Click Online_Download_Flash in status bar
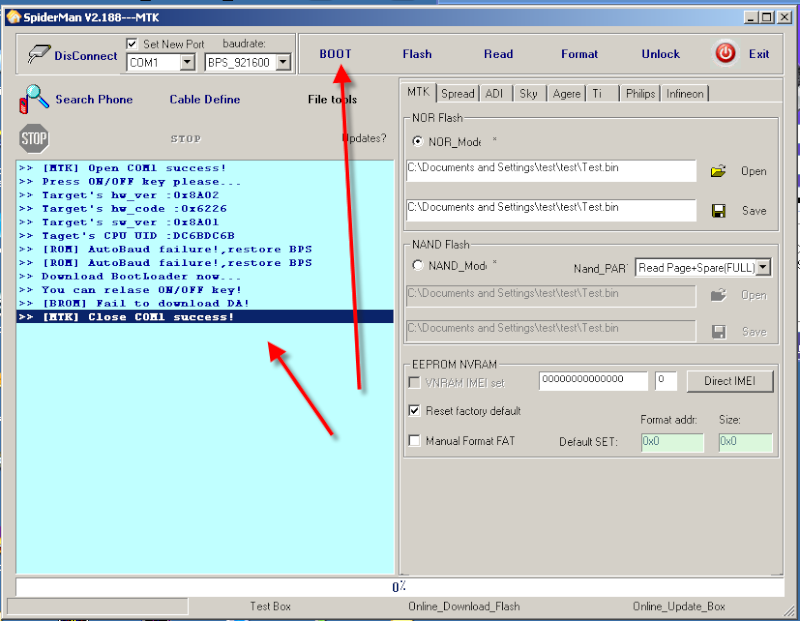Viewport: 800px width, 621px height. [464, 606]
